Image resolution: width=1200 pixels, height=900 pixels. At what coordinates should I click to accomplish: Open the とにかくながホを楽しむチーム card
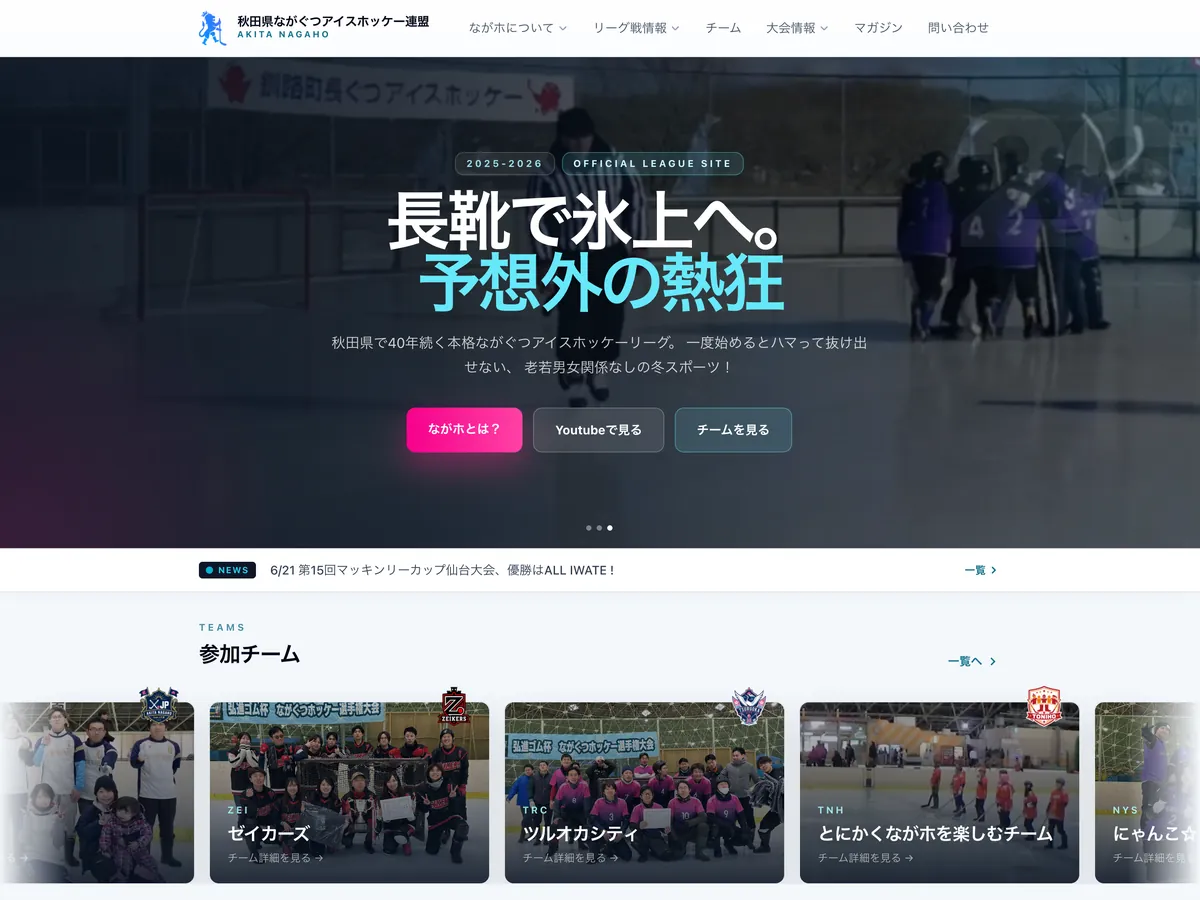pyautogui.click(x=939, y=792)
